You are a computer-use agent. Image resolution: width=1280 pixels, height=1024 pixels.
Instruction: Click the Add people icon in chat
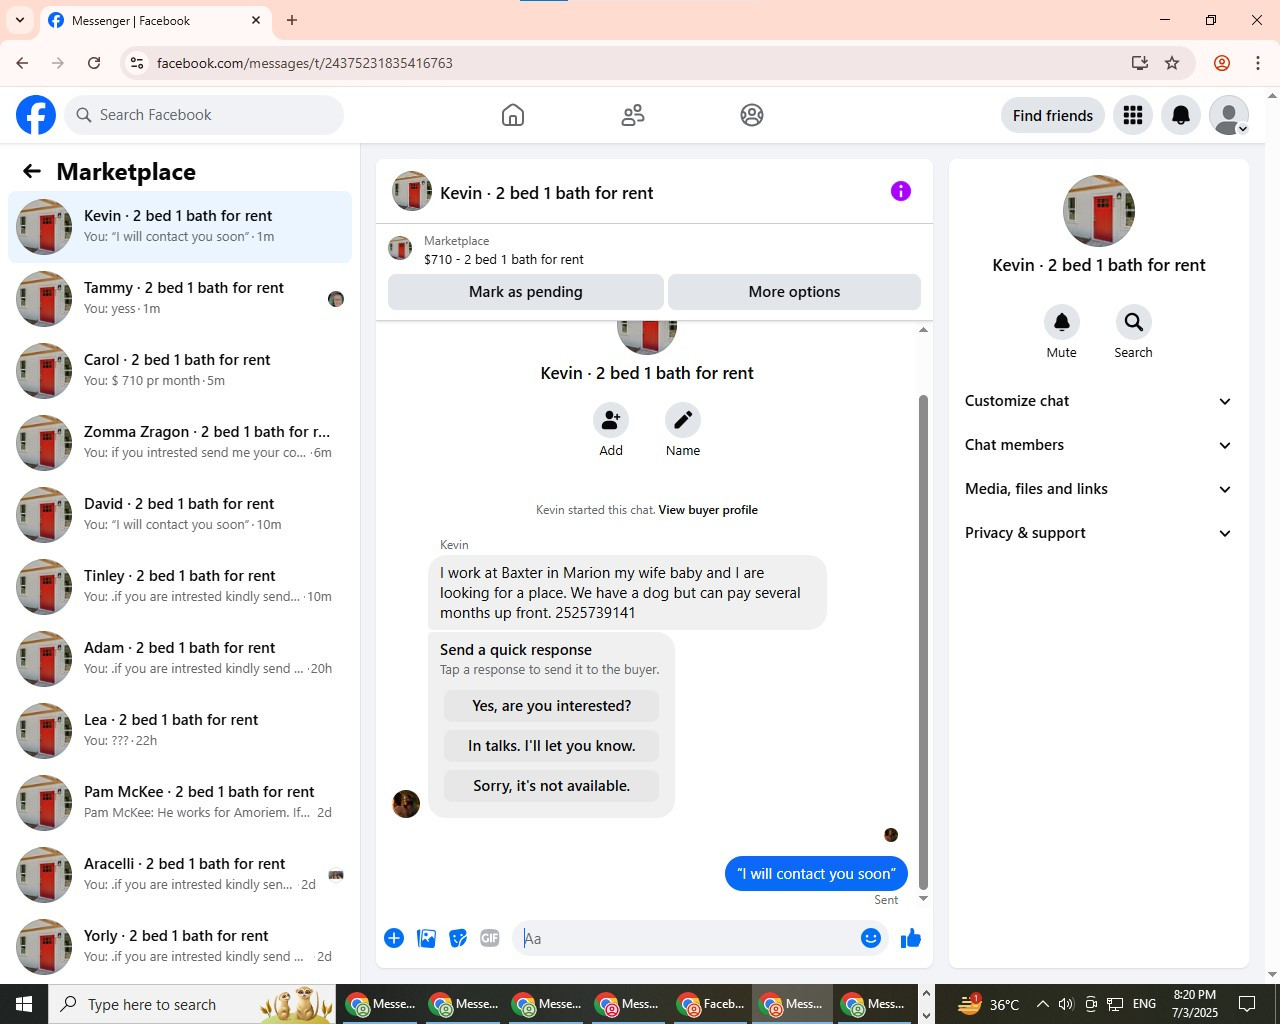pos(611,420)
